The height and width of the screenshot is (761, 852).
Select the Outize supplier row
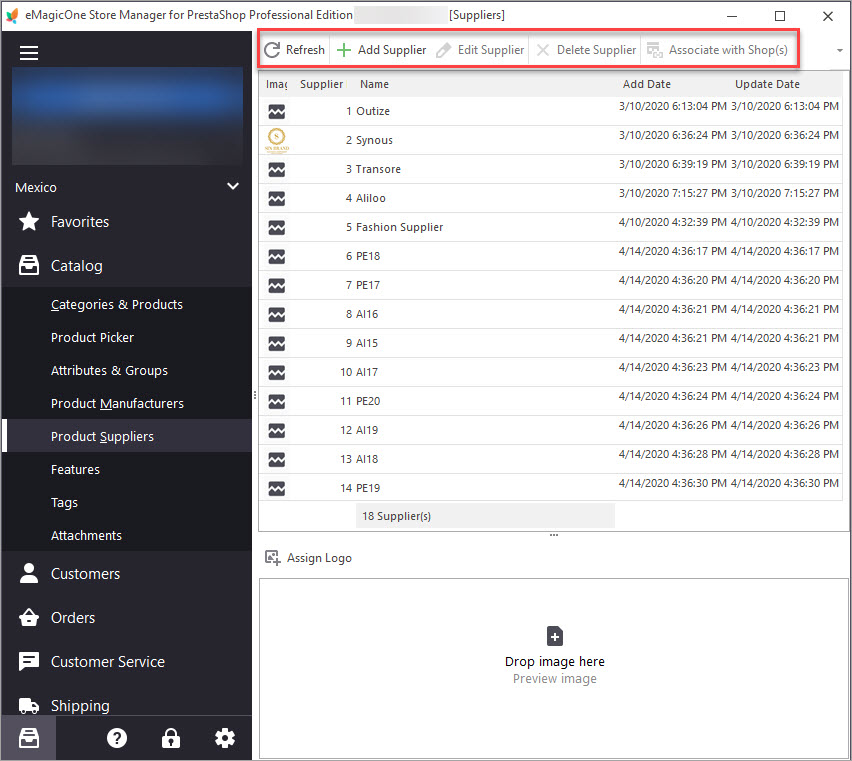point(550,111)
